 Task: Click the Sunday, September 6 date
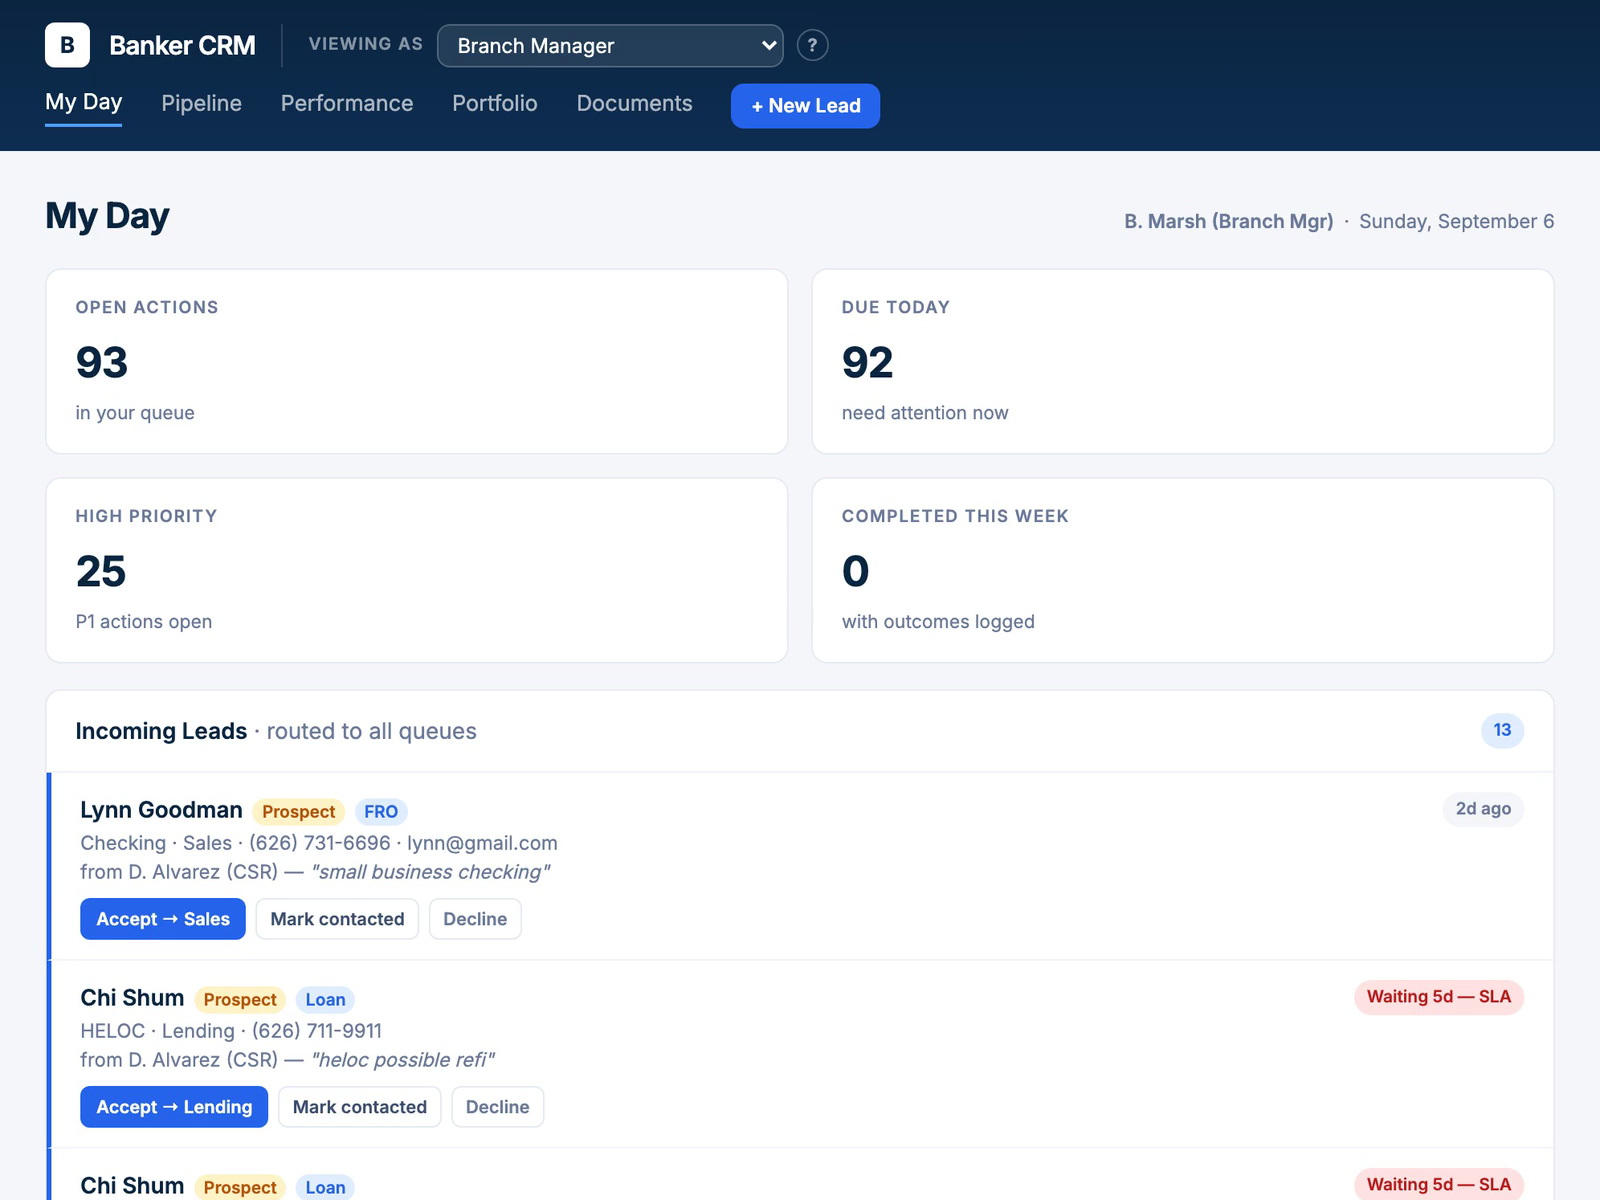[x=1456, y=222]
